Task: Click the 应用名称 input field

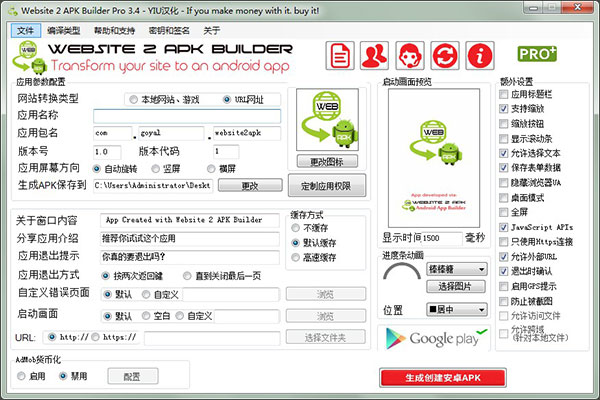Action: [187, 116]
